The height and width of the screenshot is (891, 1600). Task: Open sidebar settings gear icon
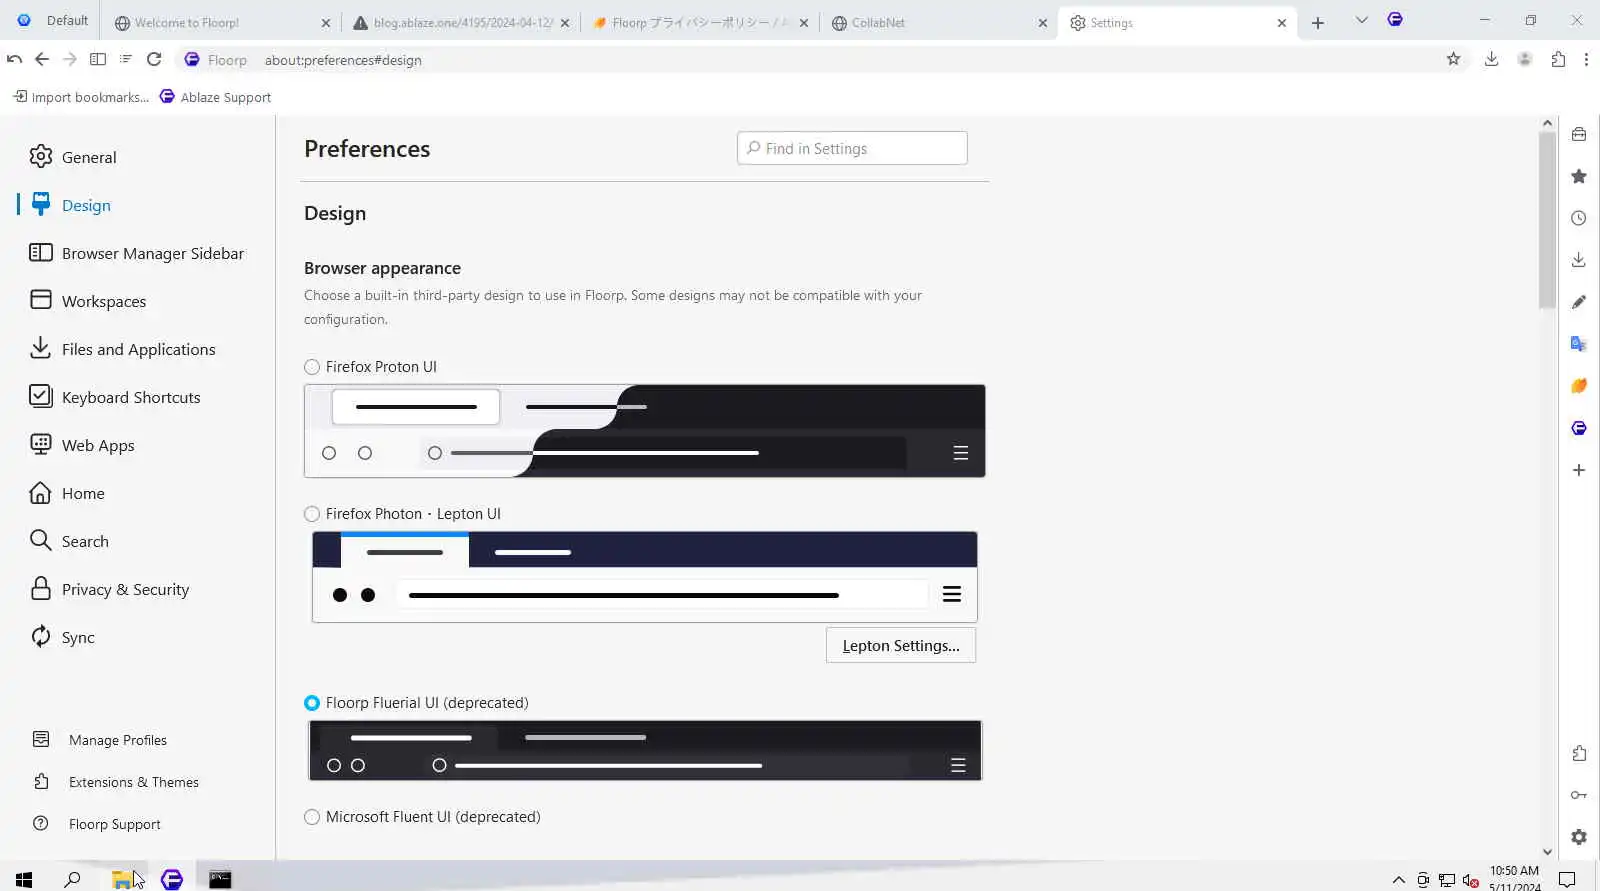pyautogui.click(x=1579, y=838)
